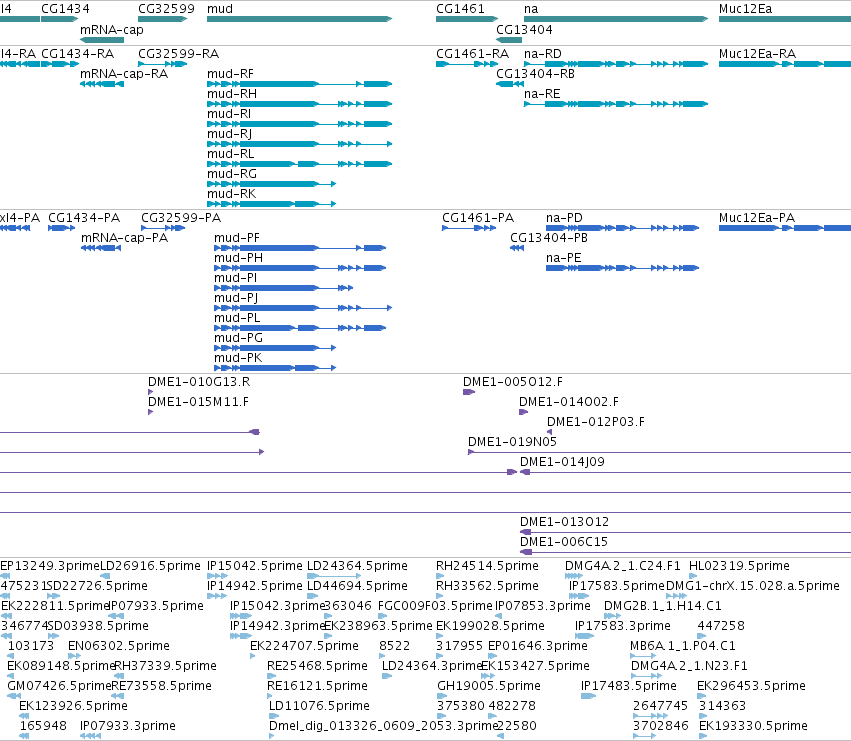Viewport: 851px width, 741px height.
Task: Select the DME1-014J09 clone feature
Action: [685, 472]
